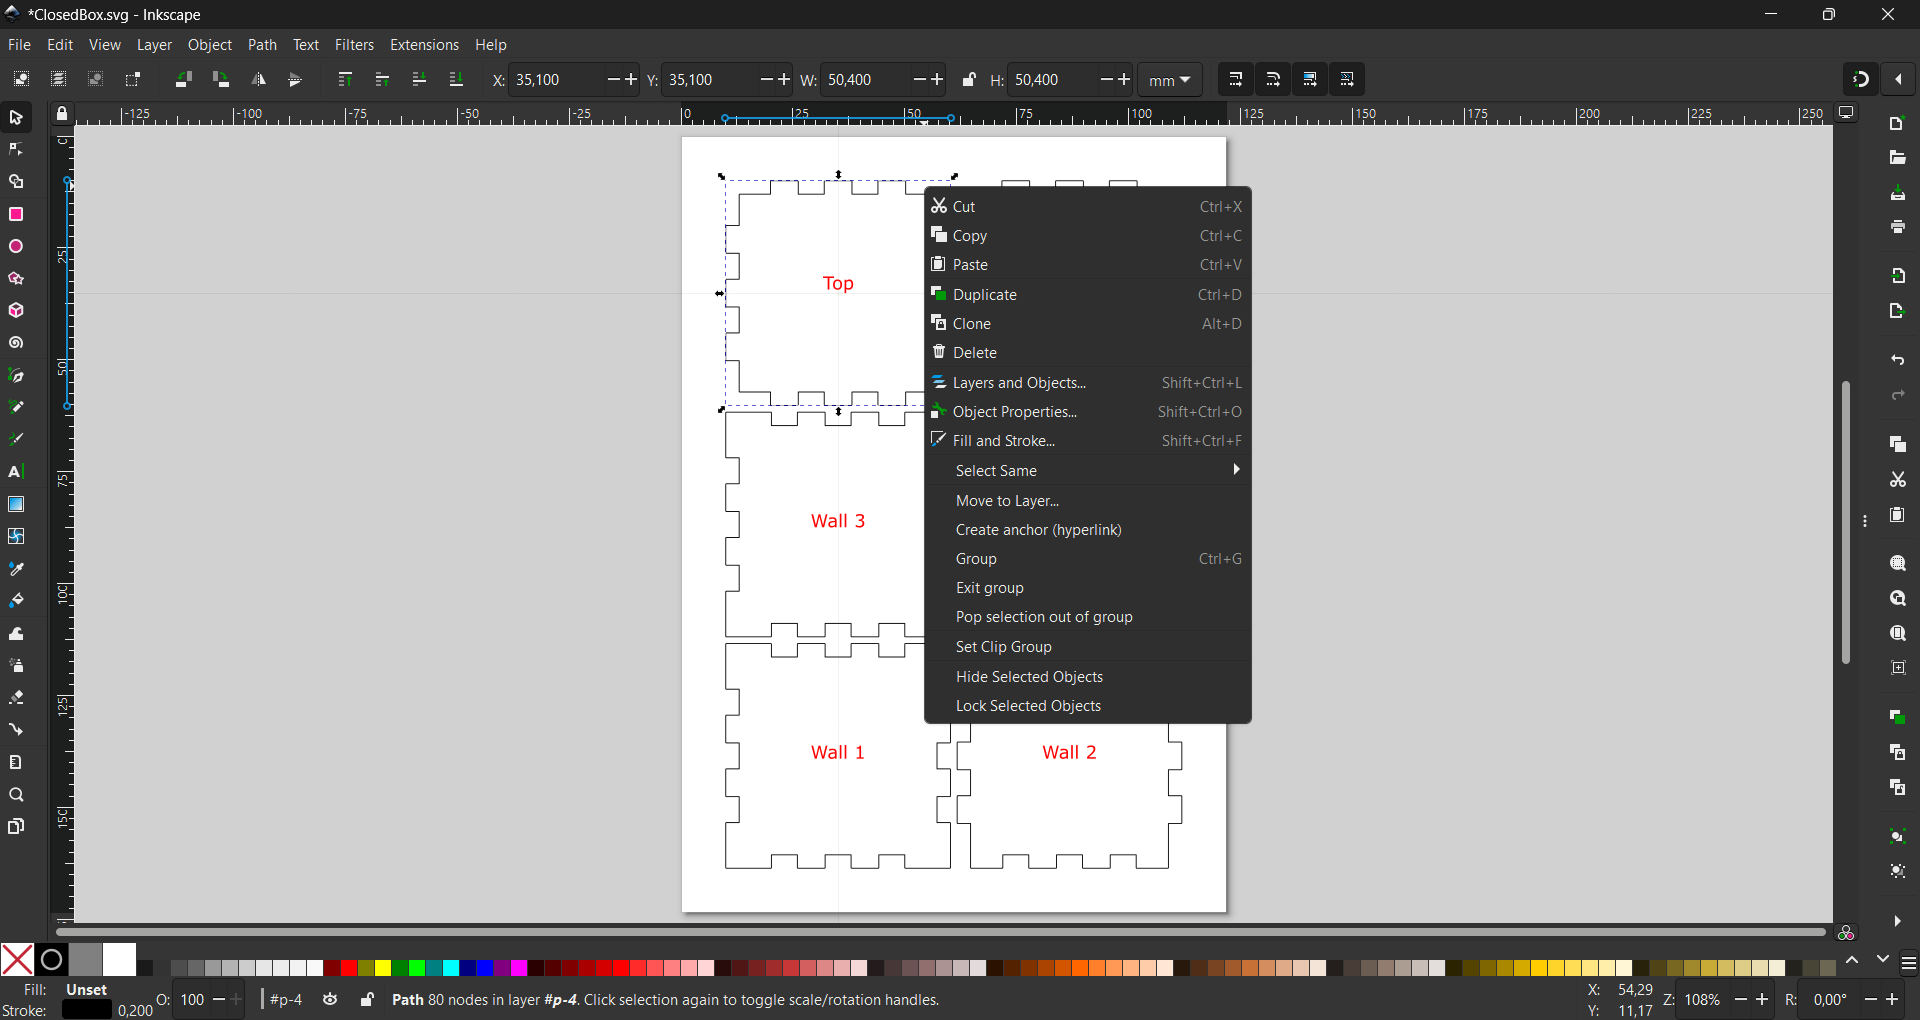Click Hide Selected Objects
1920x1020 pixels.
pos(1088,677)
